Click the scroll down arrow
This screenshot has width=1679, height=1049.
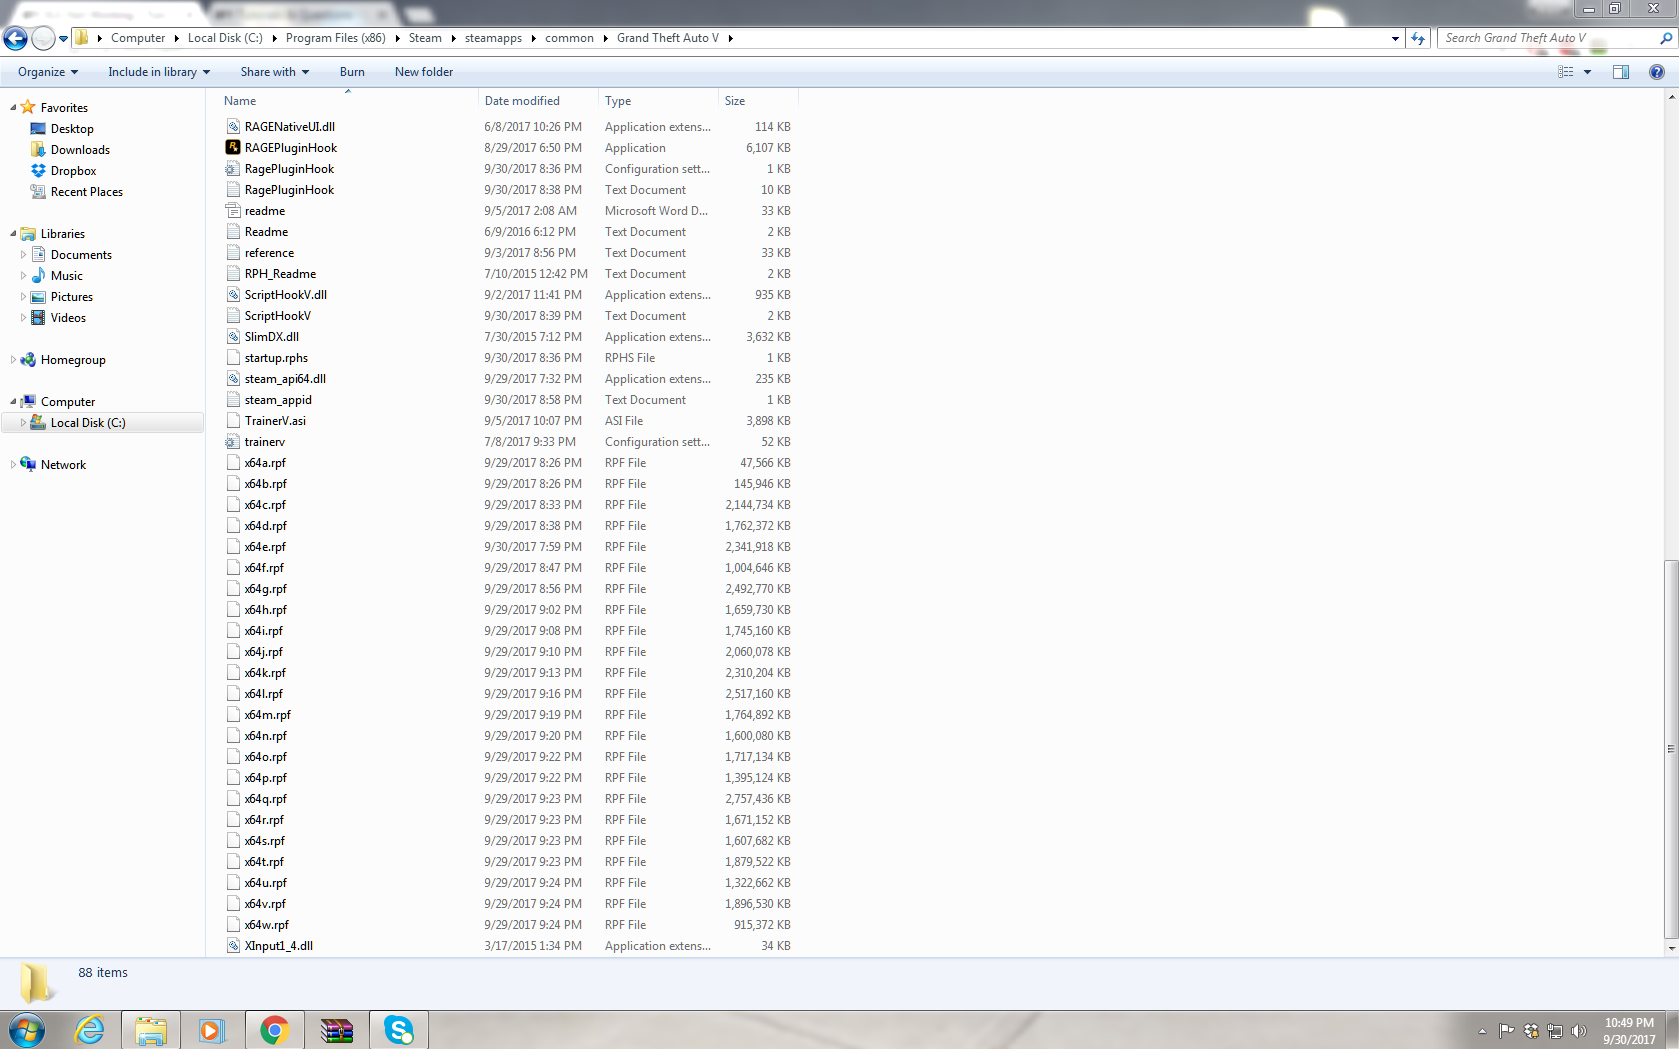tap(1671, 948)
